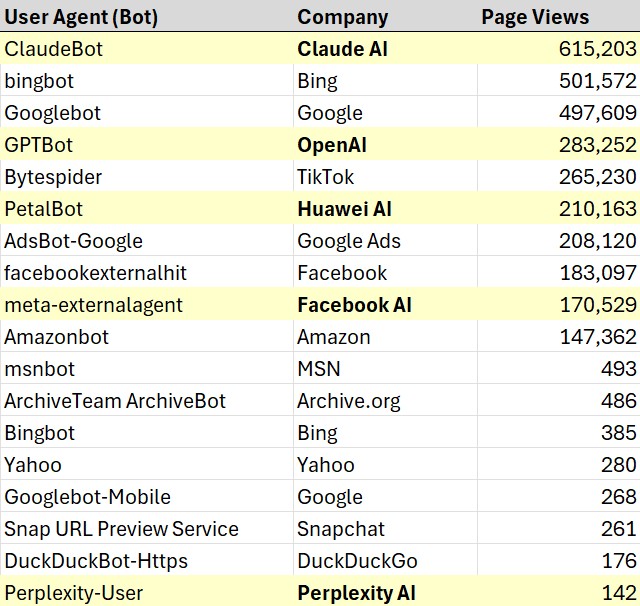
Task: Select the "Huawei AI" cell
Action: click(x=344, y=209)
